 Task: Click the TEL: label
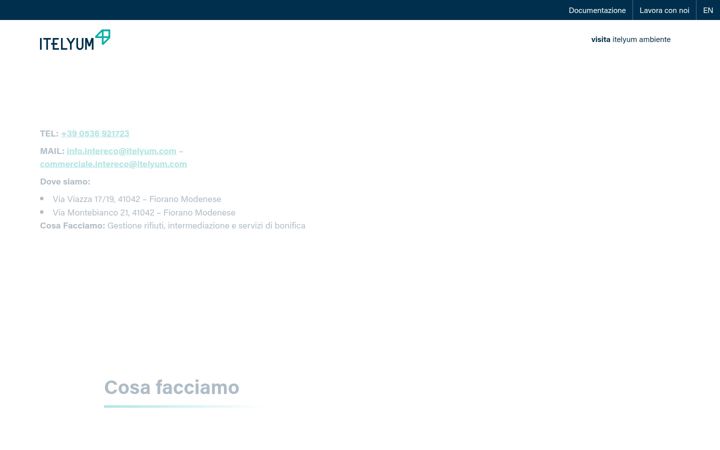pos(49,134)
